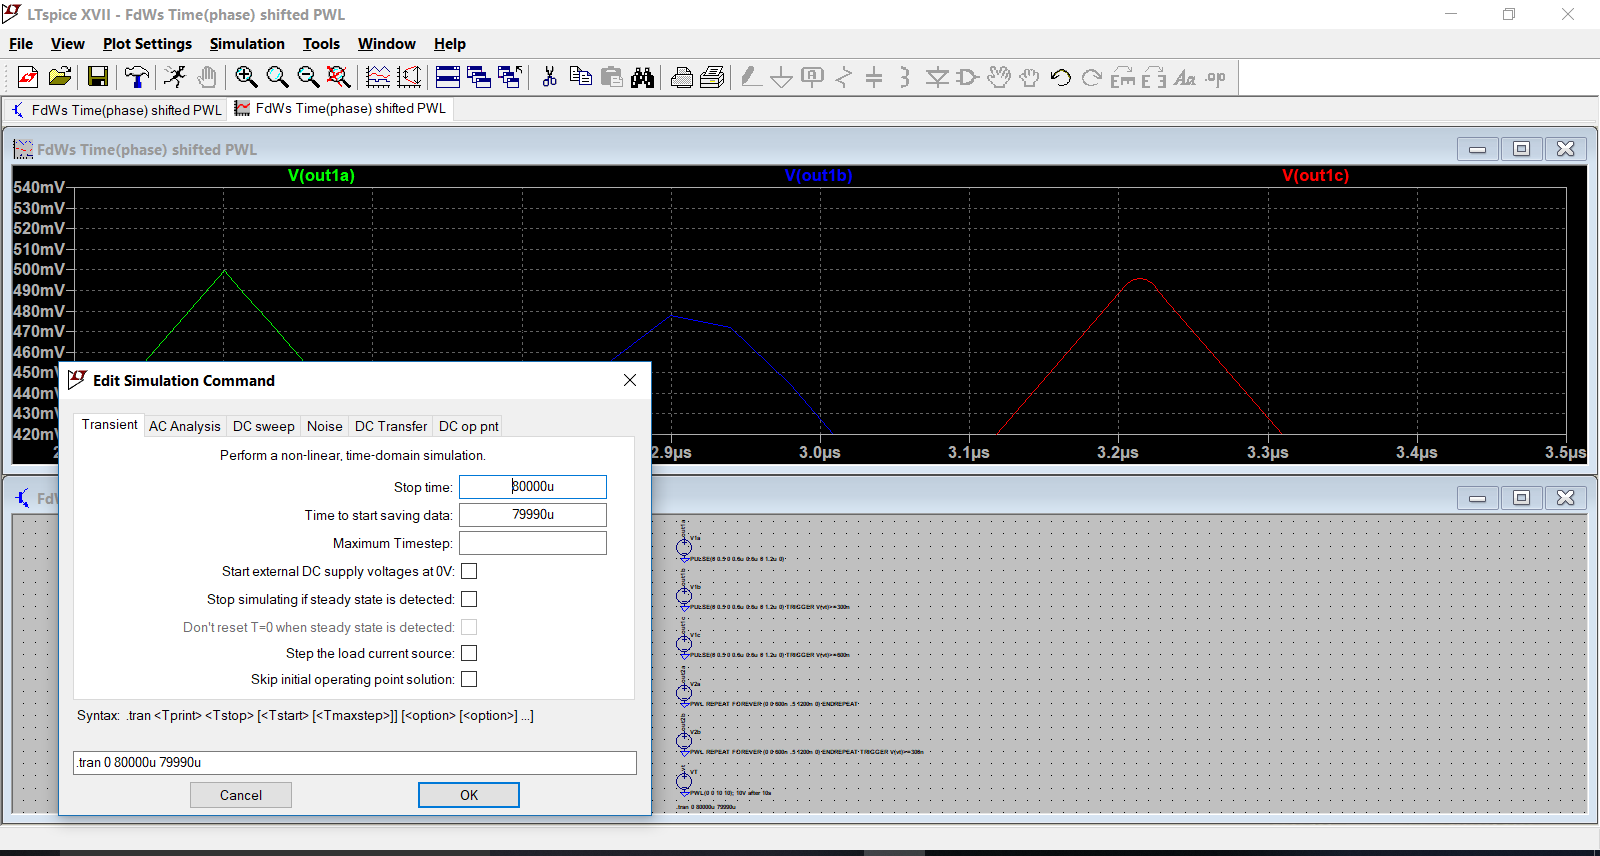Viewport: 1600px width, 856px height.
Task: Switch to the waveform plot document tab
Action: pos(340,108)
